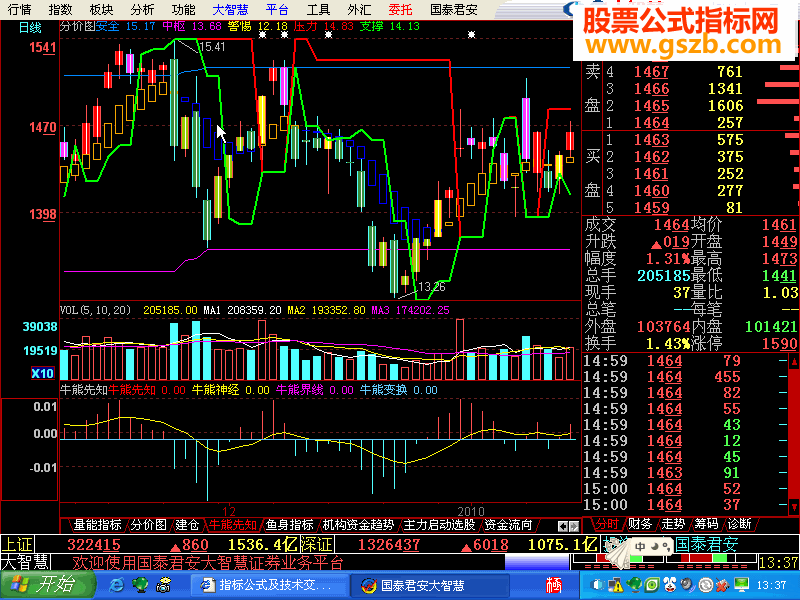Select the 鱼身指标 indicator tab
Screen dimensions: 800x600
click(289, 524)
